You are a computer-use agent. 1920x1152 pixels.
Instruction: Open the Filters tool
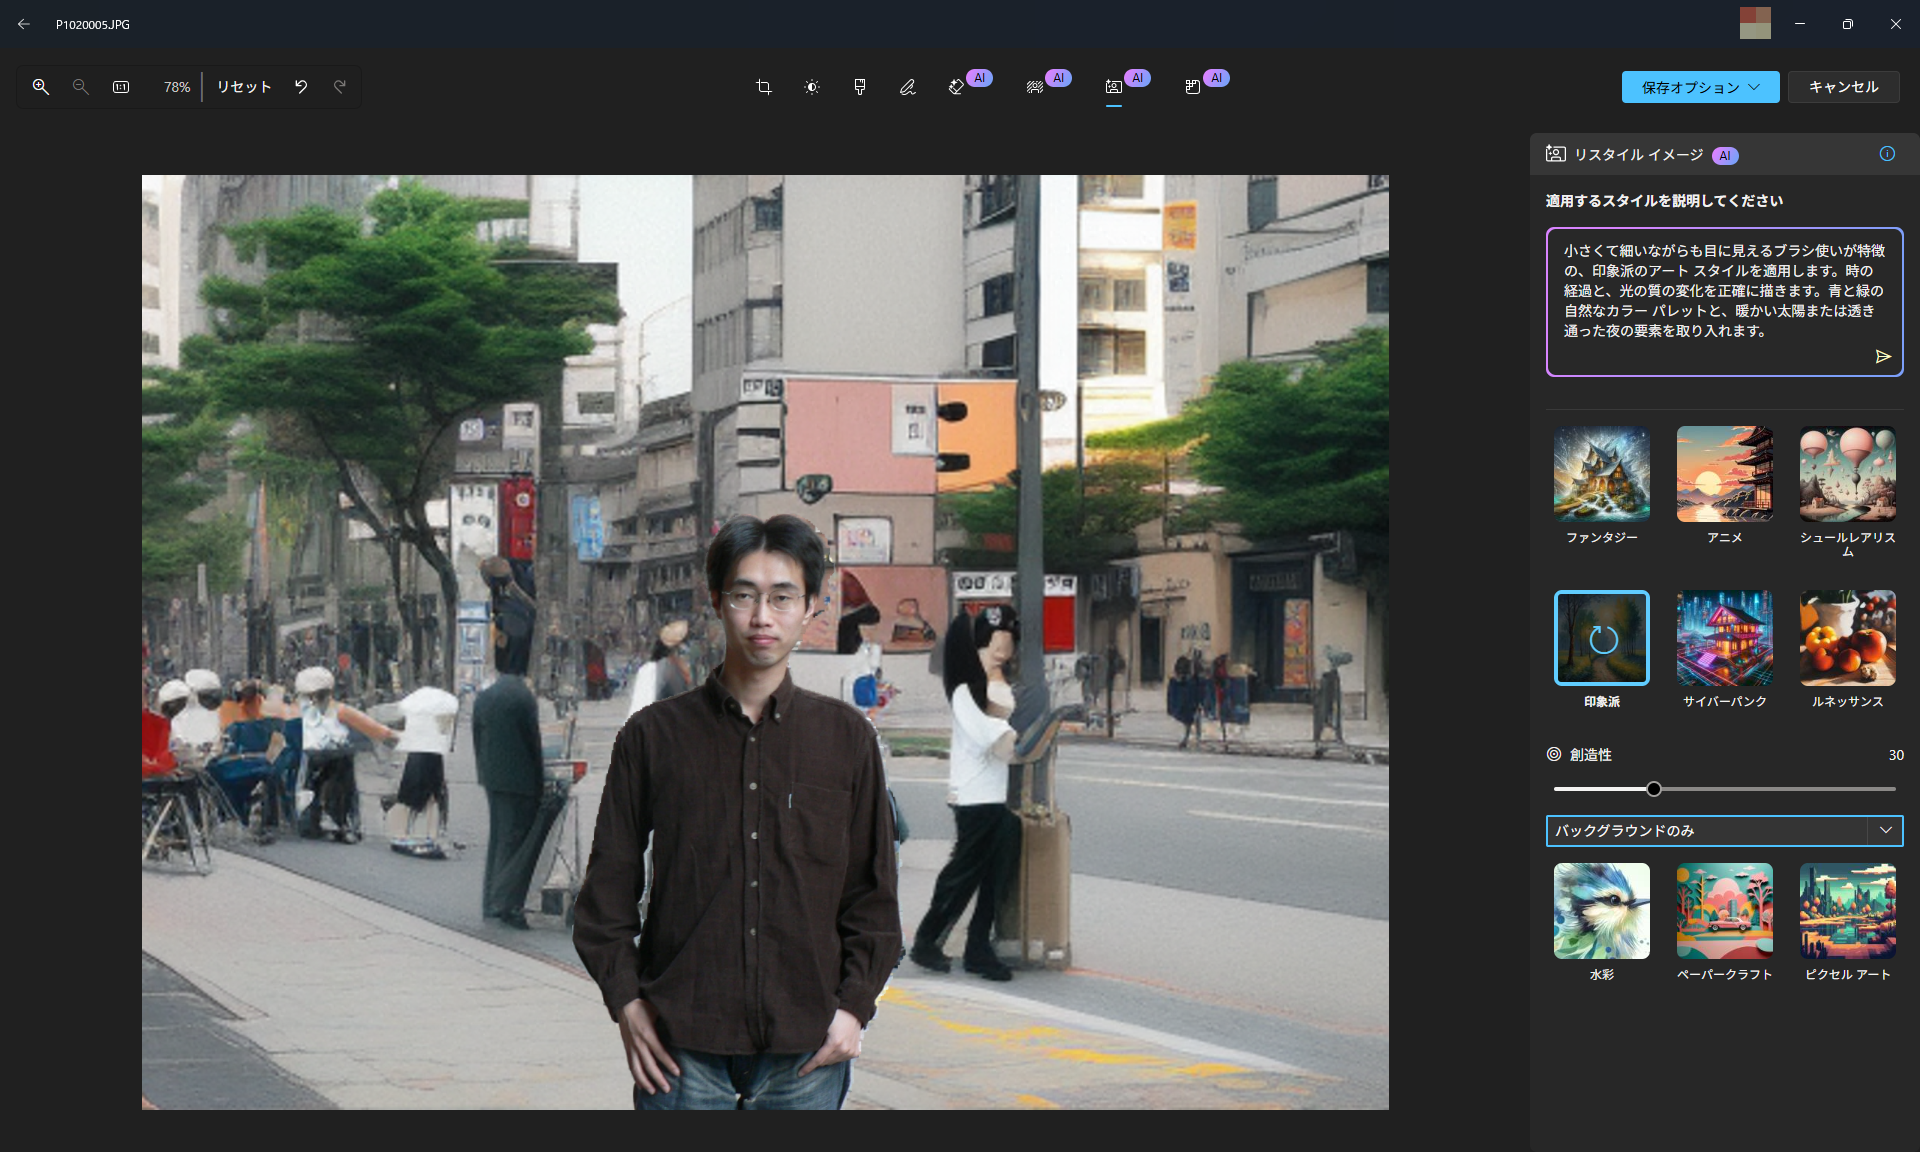(859, 87)
